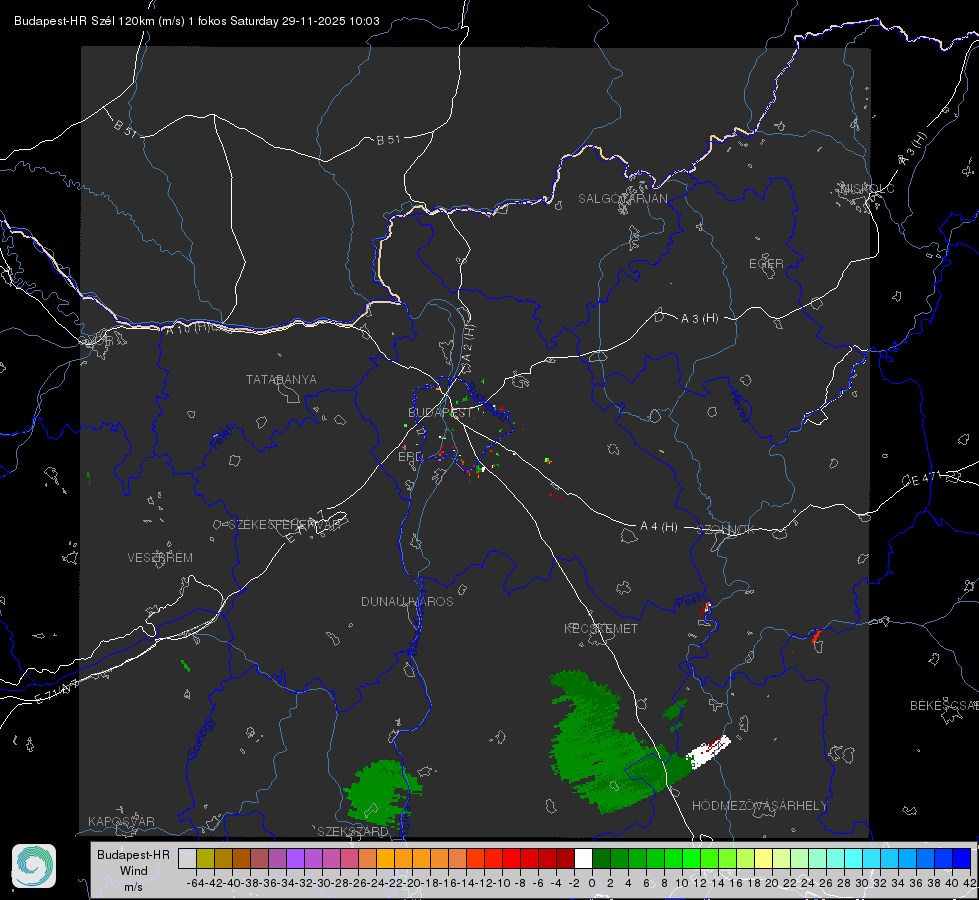The width and height of the screenshot is (979, 900).
Task: Click the MISKOLC city label
Action: click(867, 188)
